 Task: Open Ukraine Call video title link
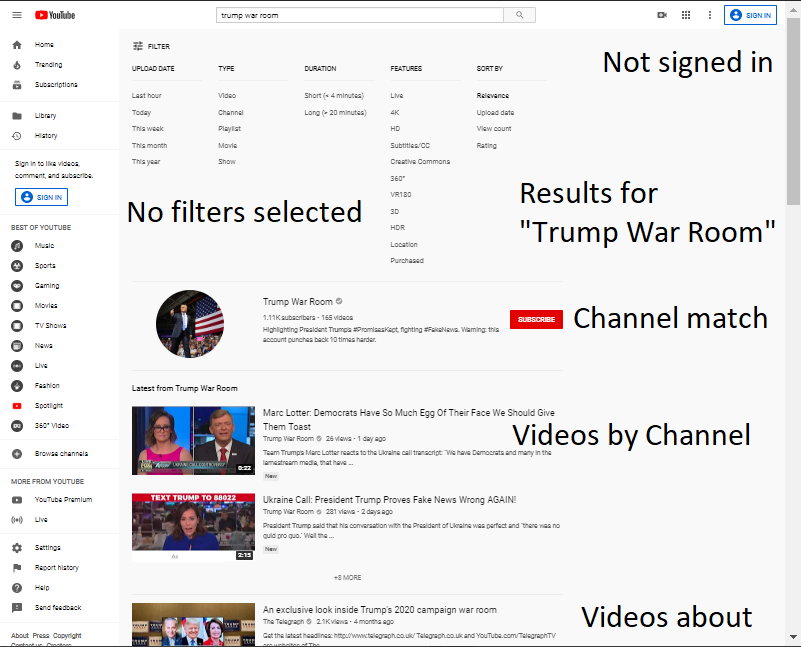tap(389, 499)
